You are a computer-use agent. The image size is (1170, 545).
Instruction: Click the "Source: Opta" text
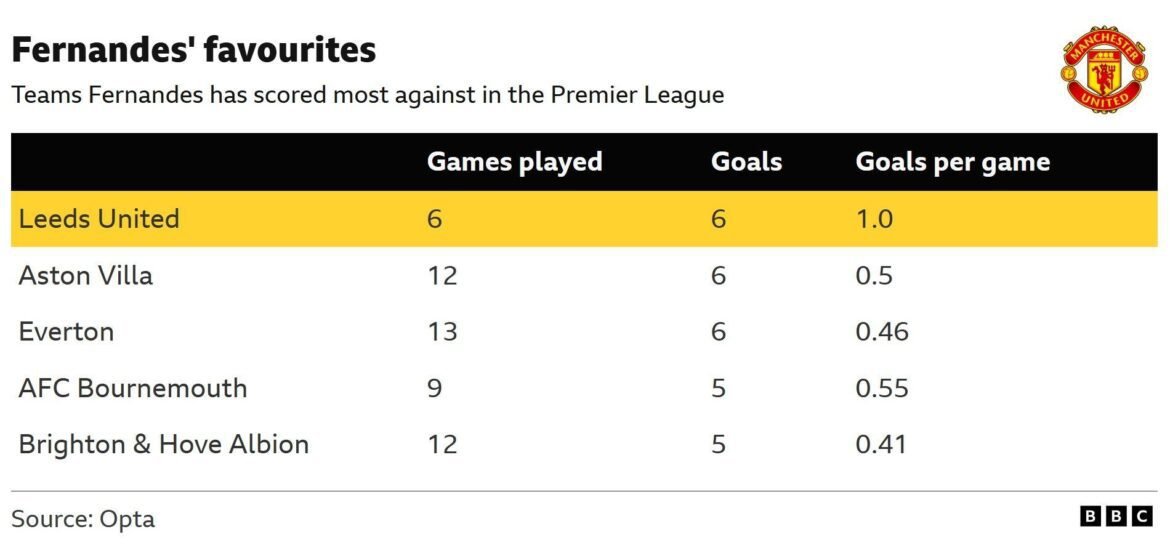tap(83, 519)
